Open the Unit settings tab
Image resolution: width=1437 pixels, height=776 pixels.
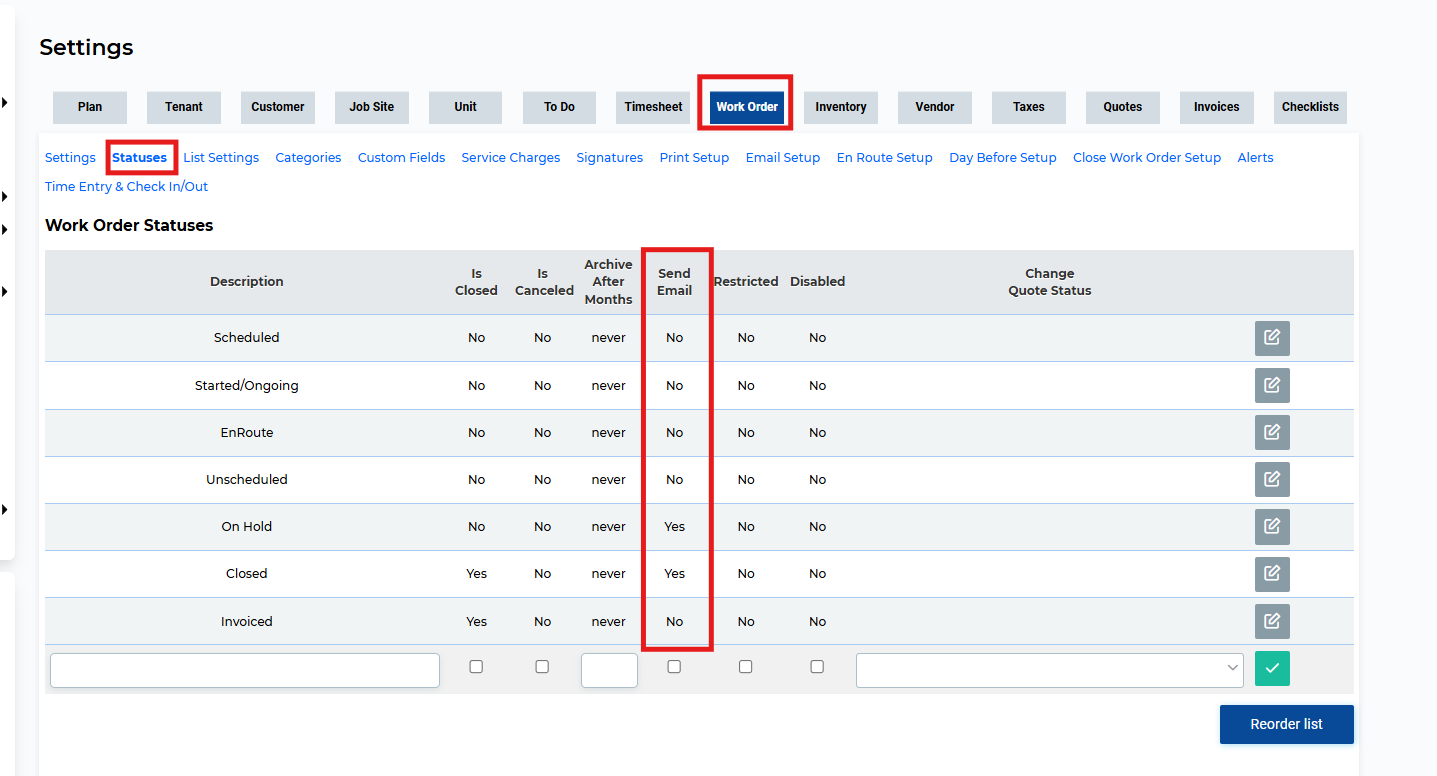point(466,107)
